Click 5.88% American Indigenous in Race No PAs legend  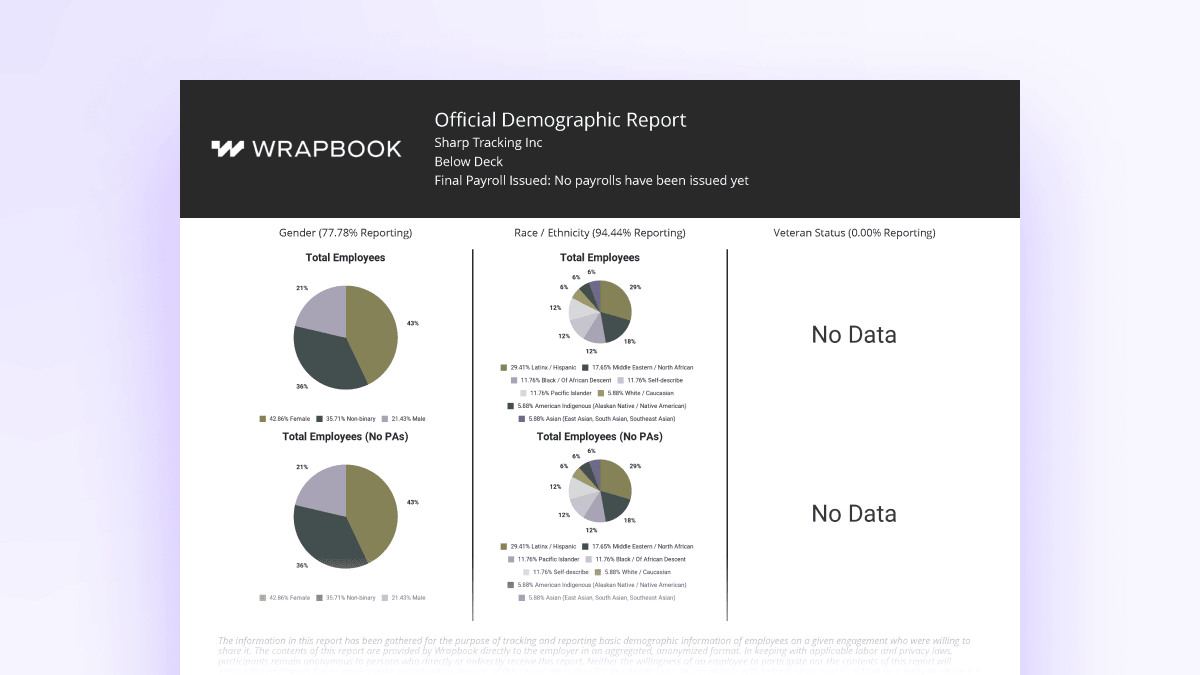click(x=602, y=585)
